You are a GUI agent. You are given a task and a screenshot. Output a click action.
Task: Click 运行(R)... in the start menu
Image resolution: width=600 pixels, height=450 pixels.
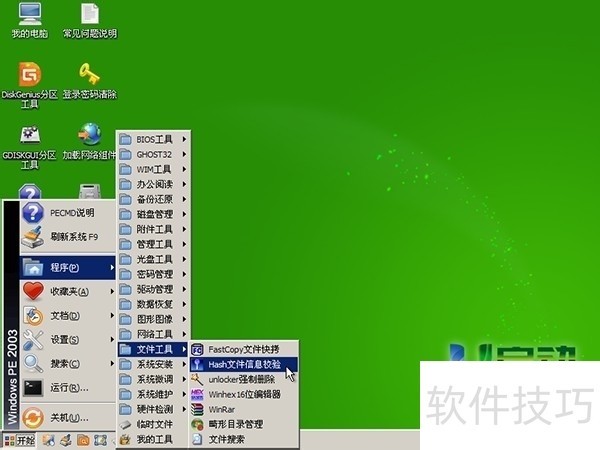pyautogui.click(x=68, y=388)
